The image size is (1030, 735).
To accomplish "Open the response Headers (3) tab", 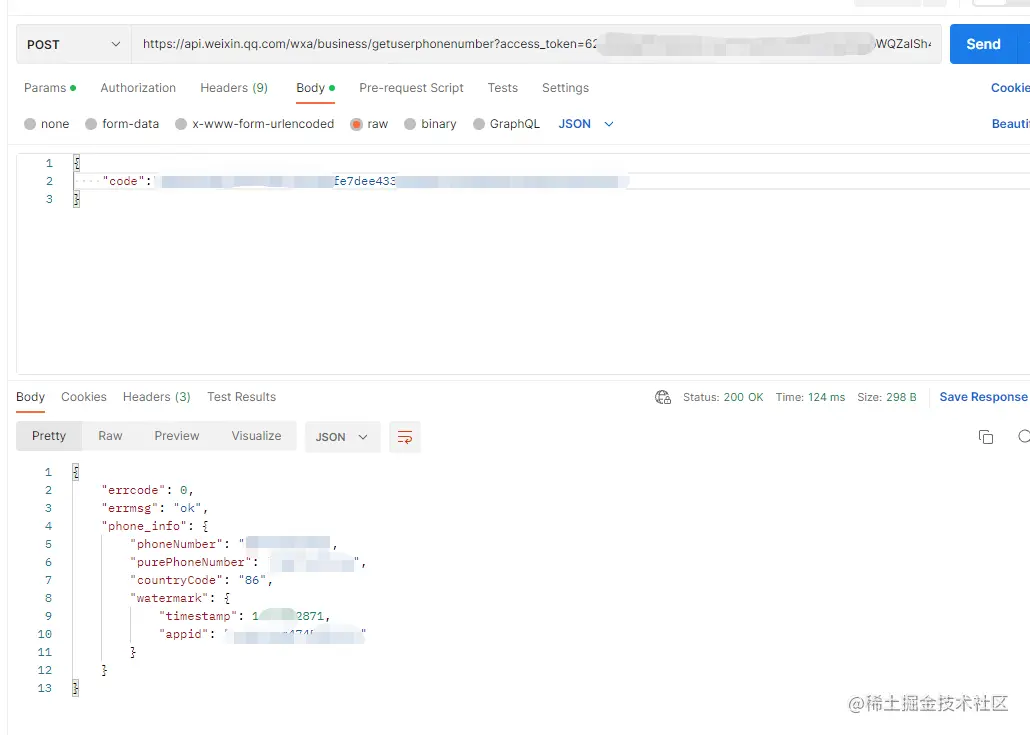I will coord(156,397).
